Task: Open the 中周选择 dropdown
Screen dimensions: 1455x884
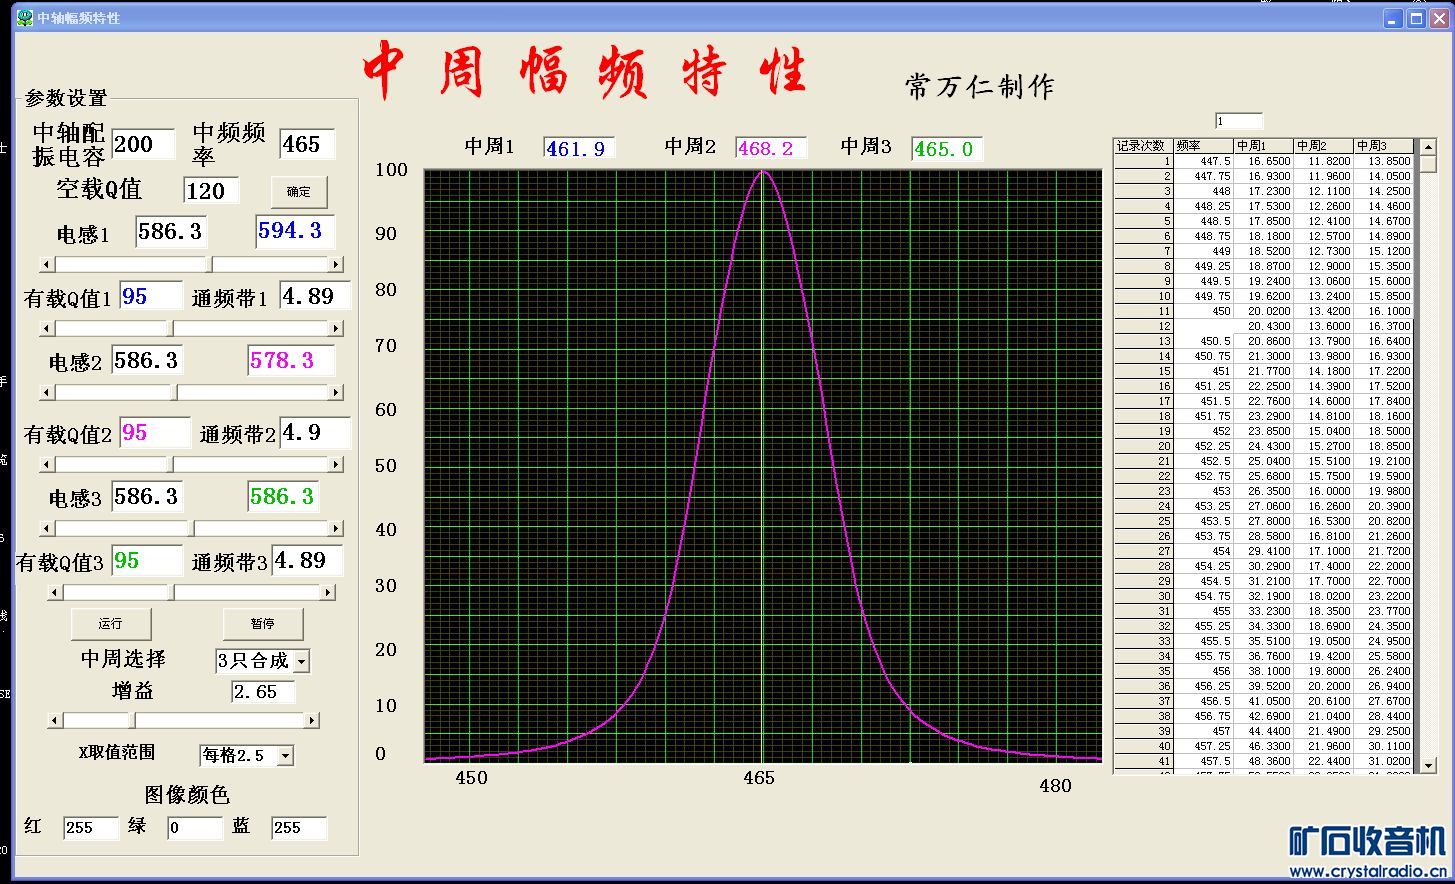Action: (302, 661)
